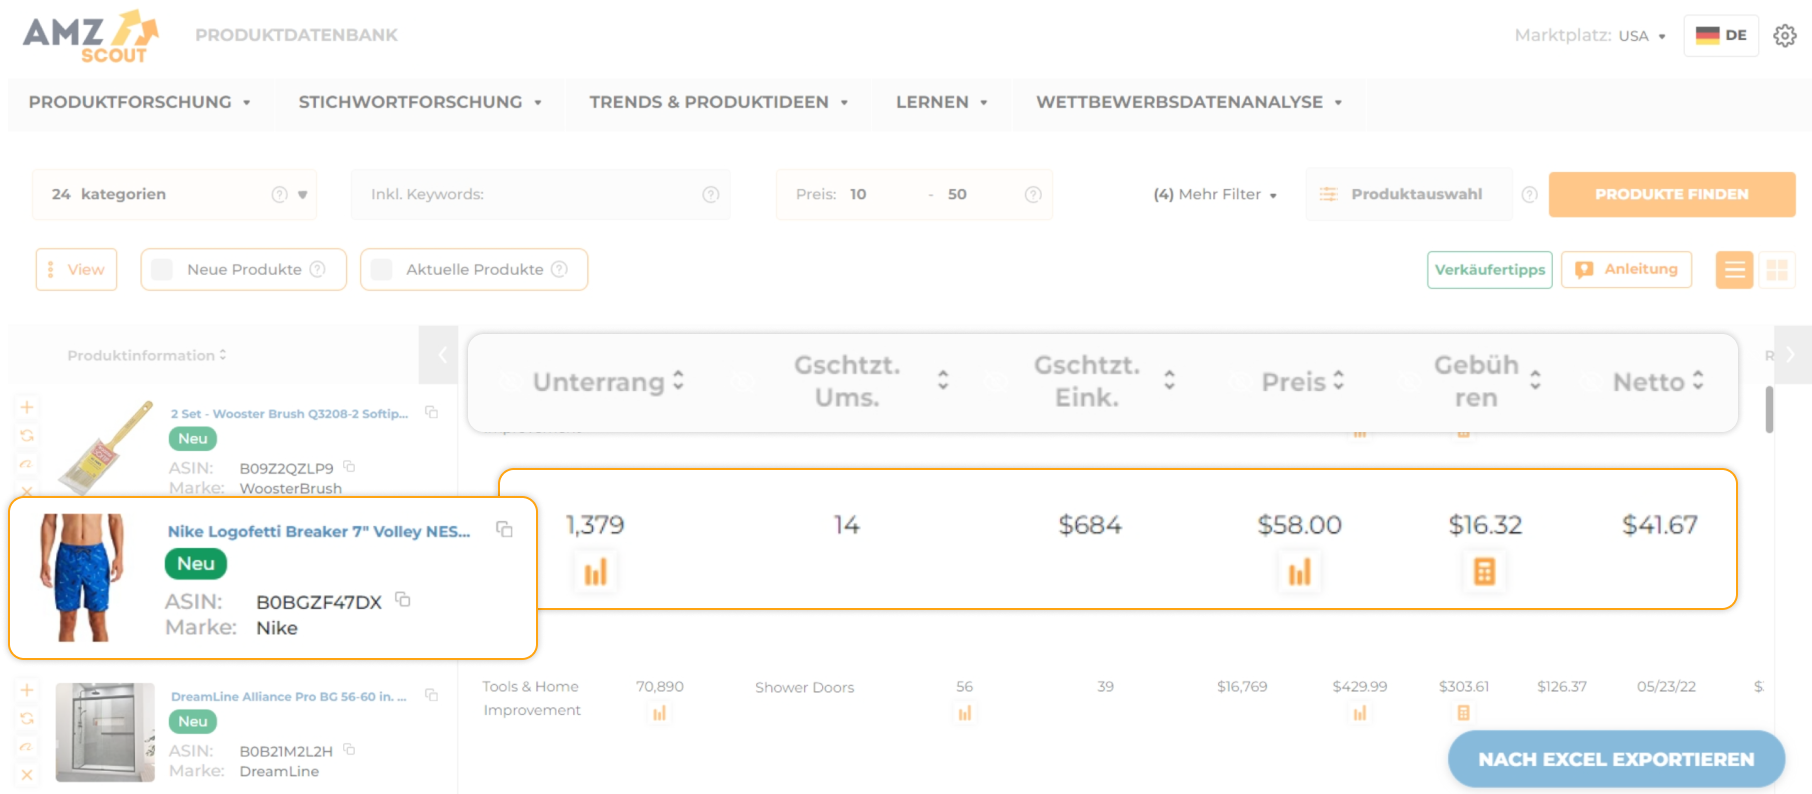Open the View options button
Image resolution: width=1812 pixels, height=794 pixels.
tap(77, 270)
